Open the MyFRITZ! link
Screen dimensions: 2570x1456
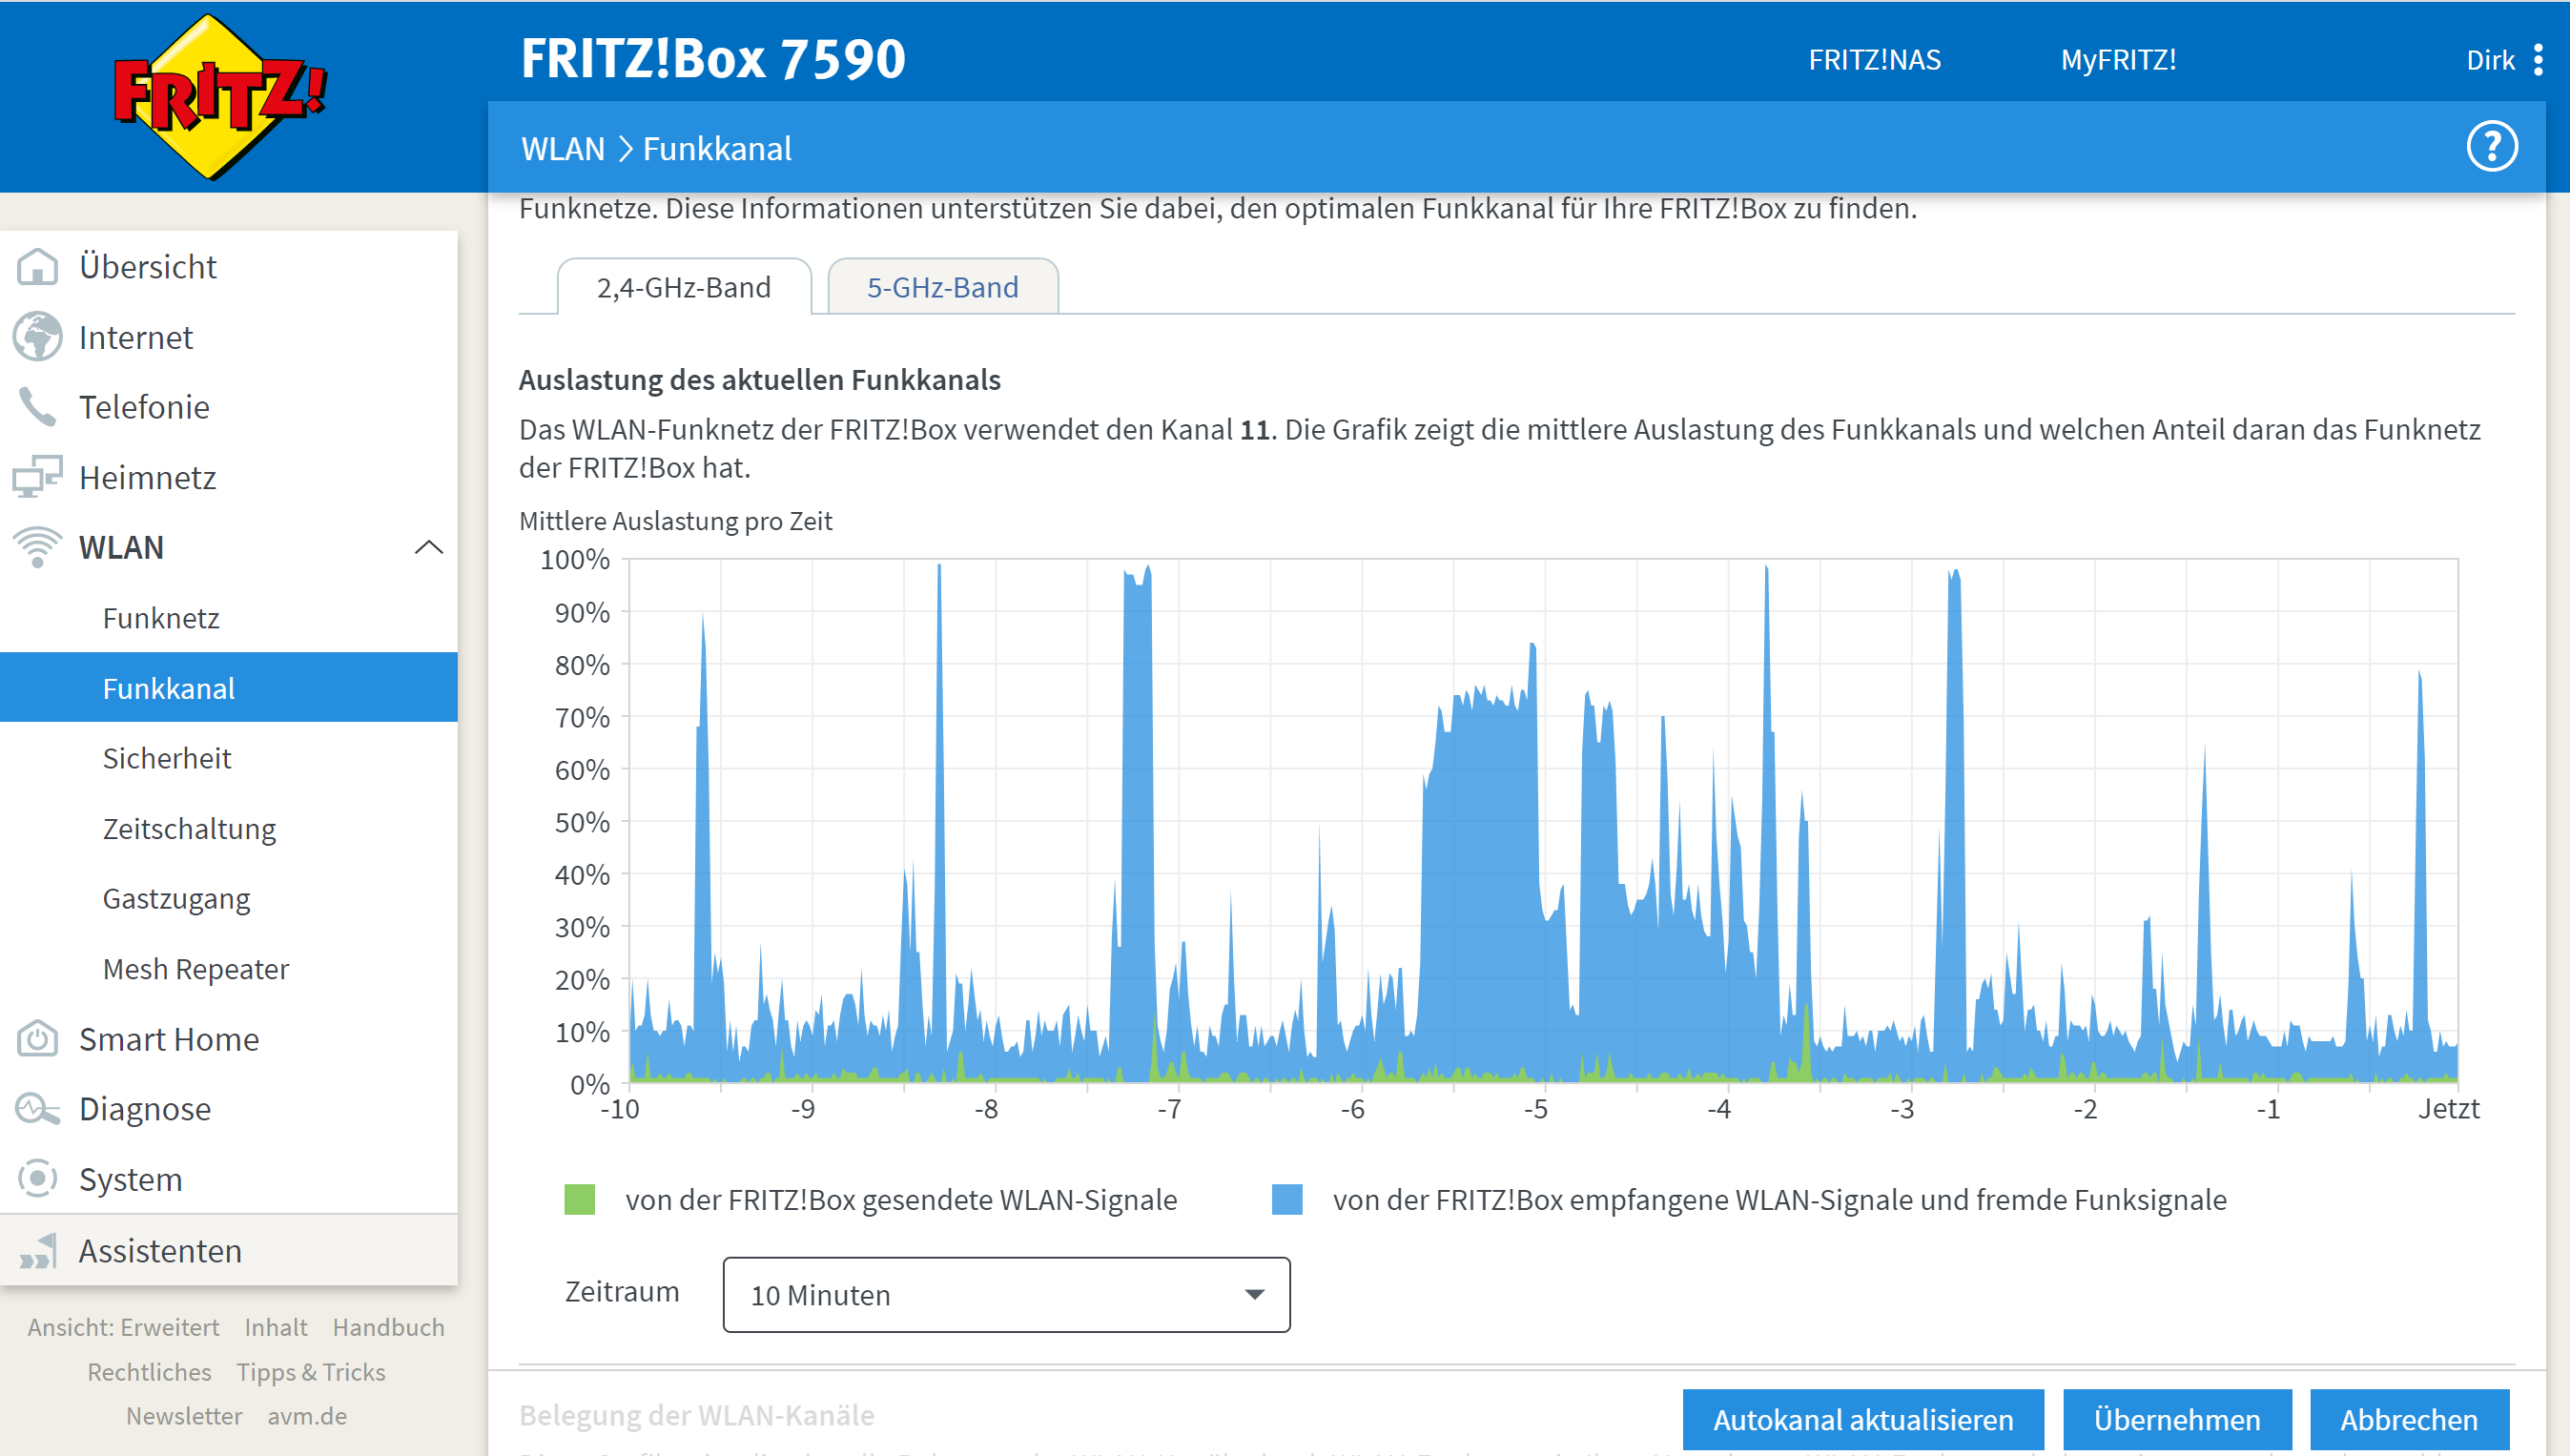(x=2117, y=60)
